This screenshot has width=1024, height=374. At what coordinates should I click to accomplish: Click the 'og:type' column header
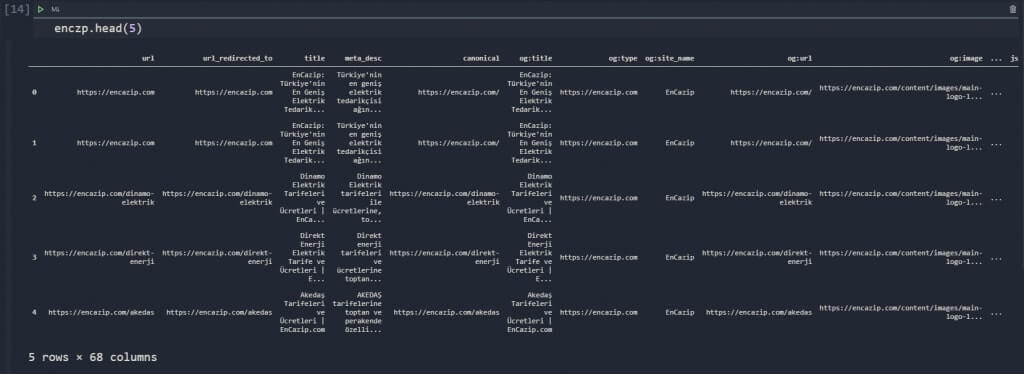click(623, 58)
